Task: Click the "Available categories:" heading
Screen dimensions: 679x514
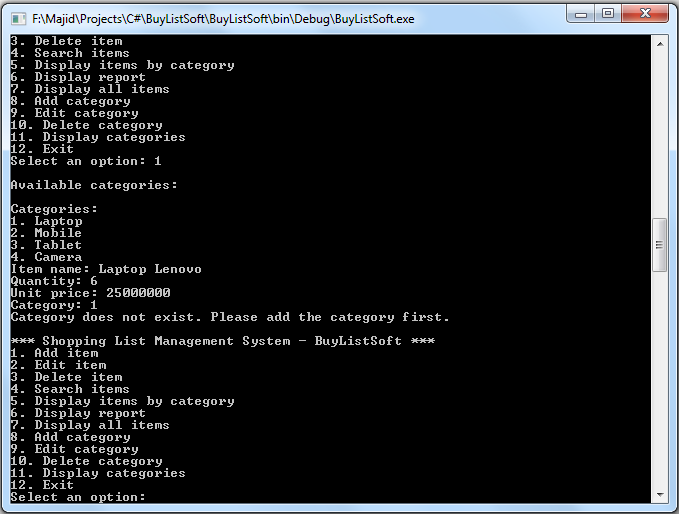Action: point(94,185)
